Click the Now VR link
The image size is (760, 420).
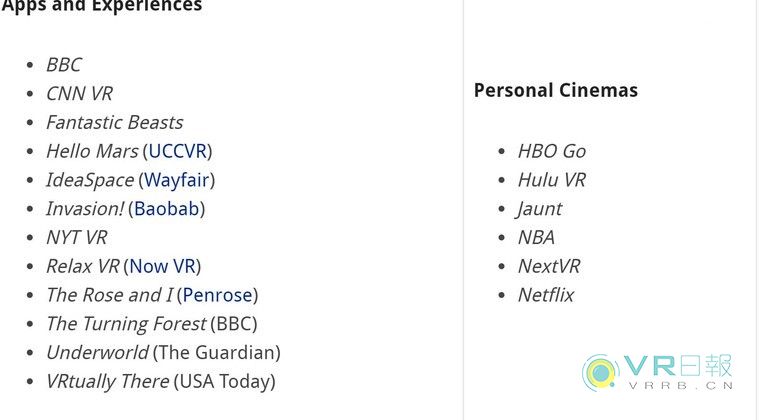click(x=162, y=266)
